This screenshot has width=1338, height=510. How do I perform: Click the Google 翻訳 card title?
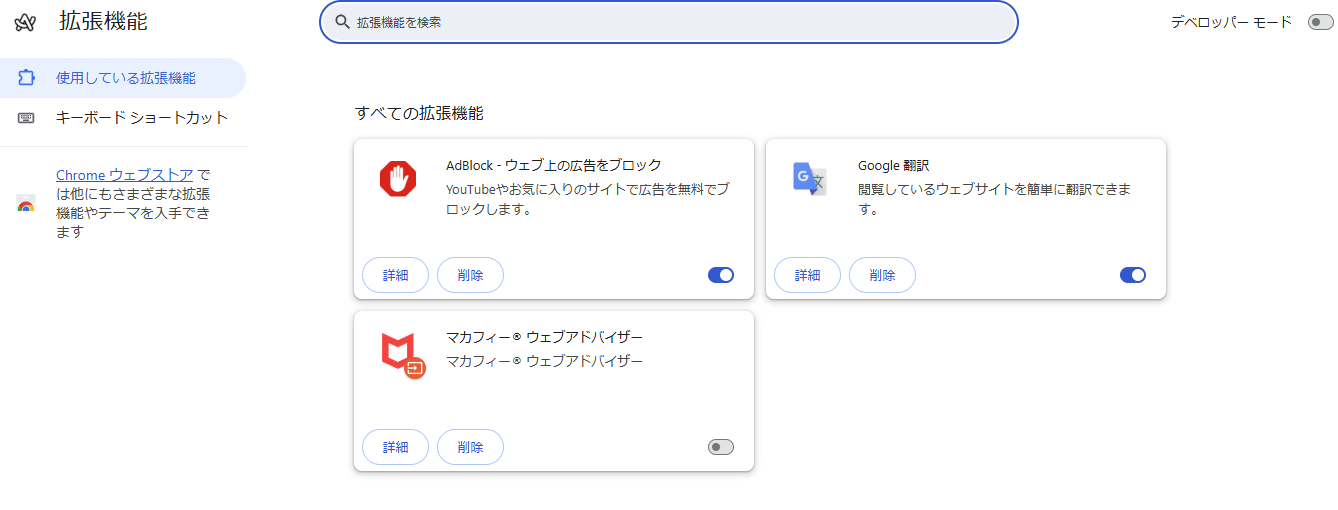click(893, 165)
